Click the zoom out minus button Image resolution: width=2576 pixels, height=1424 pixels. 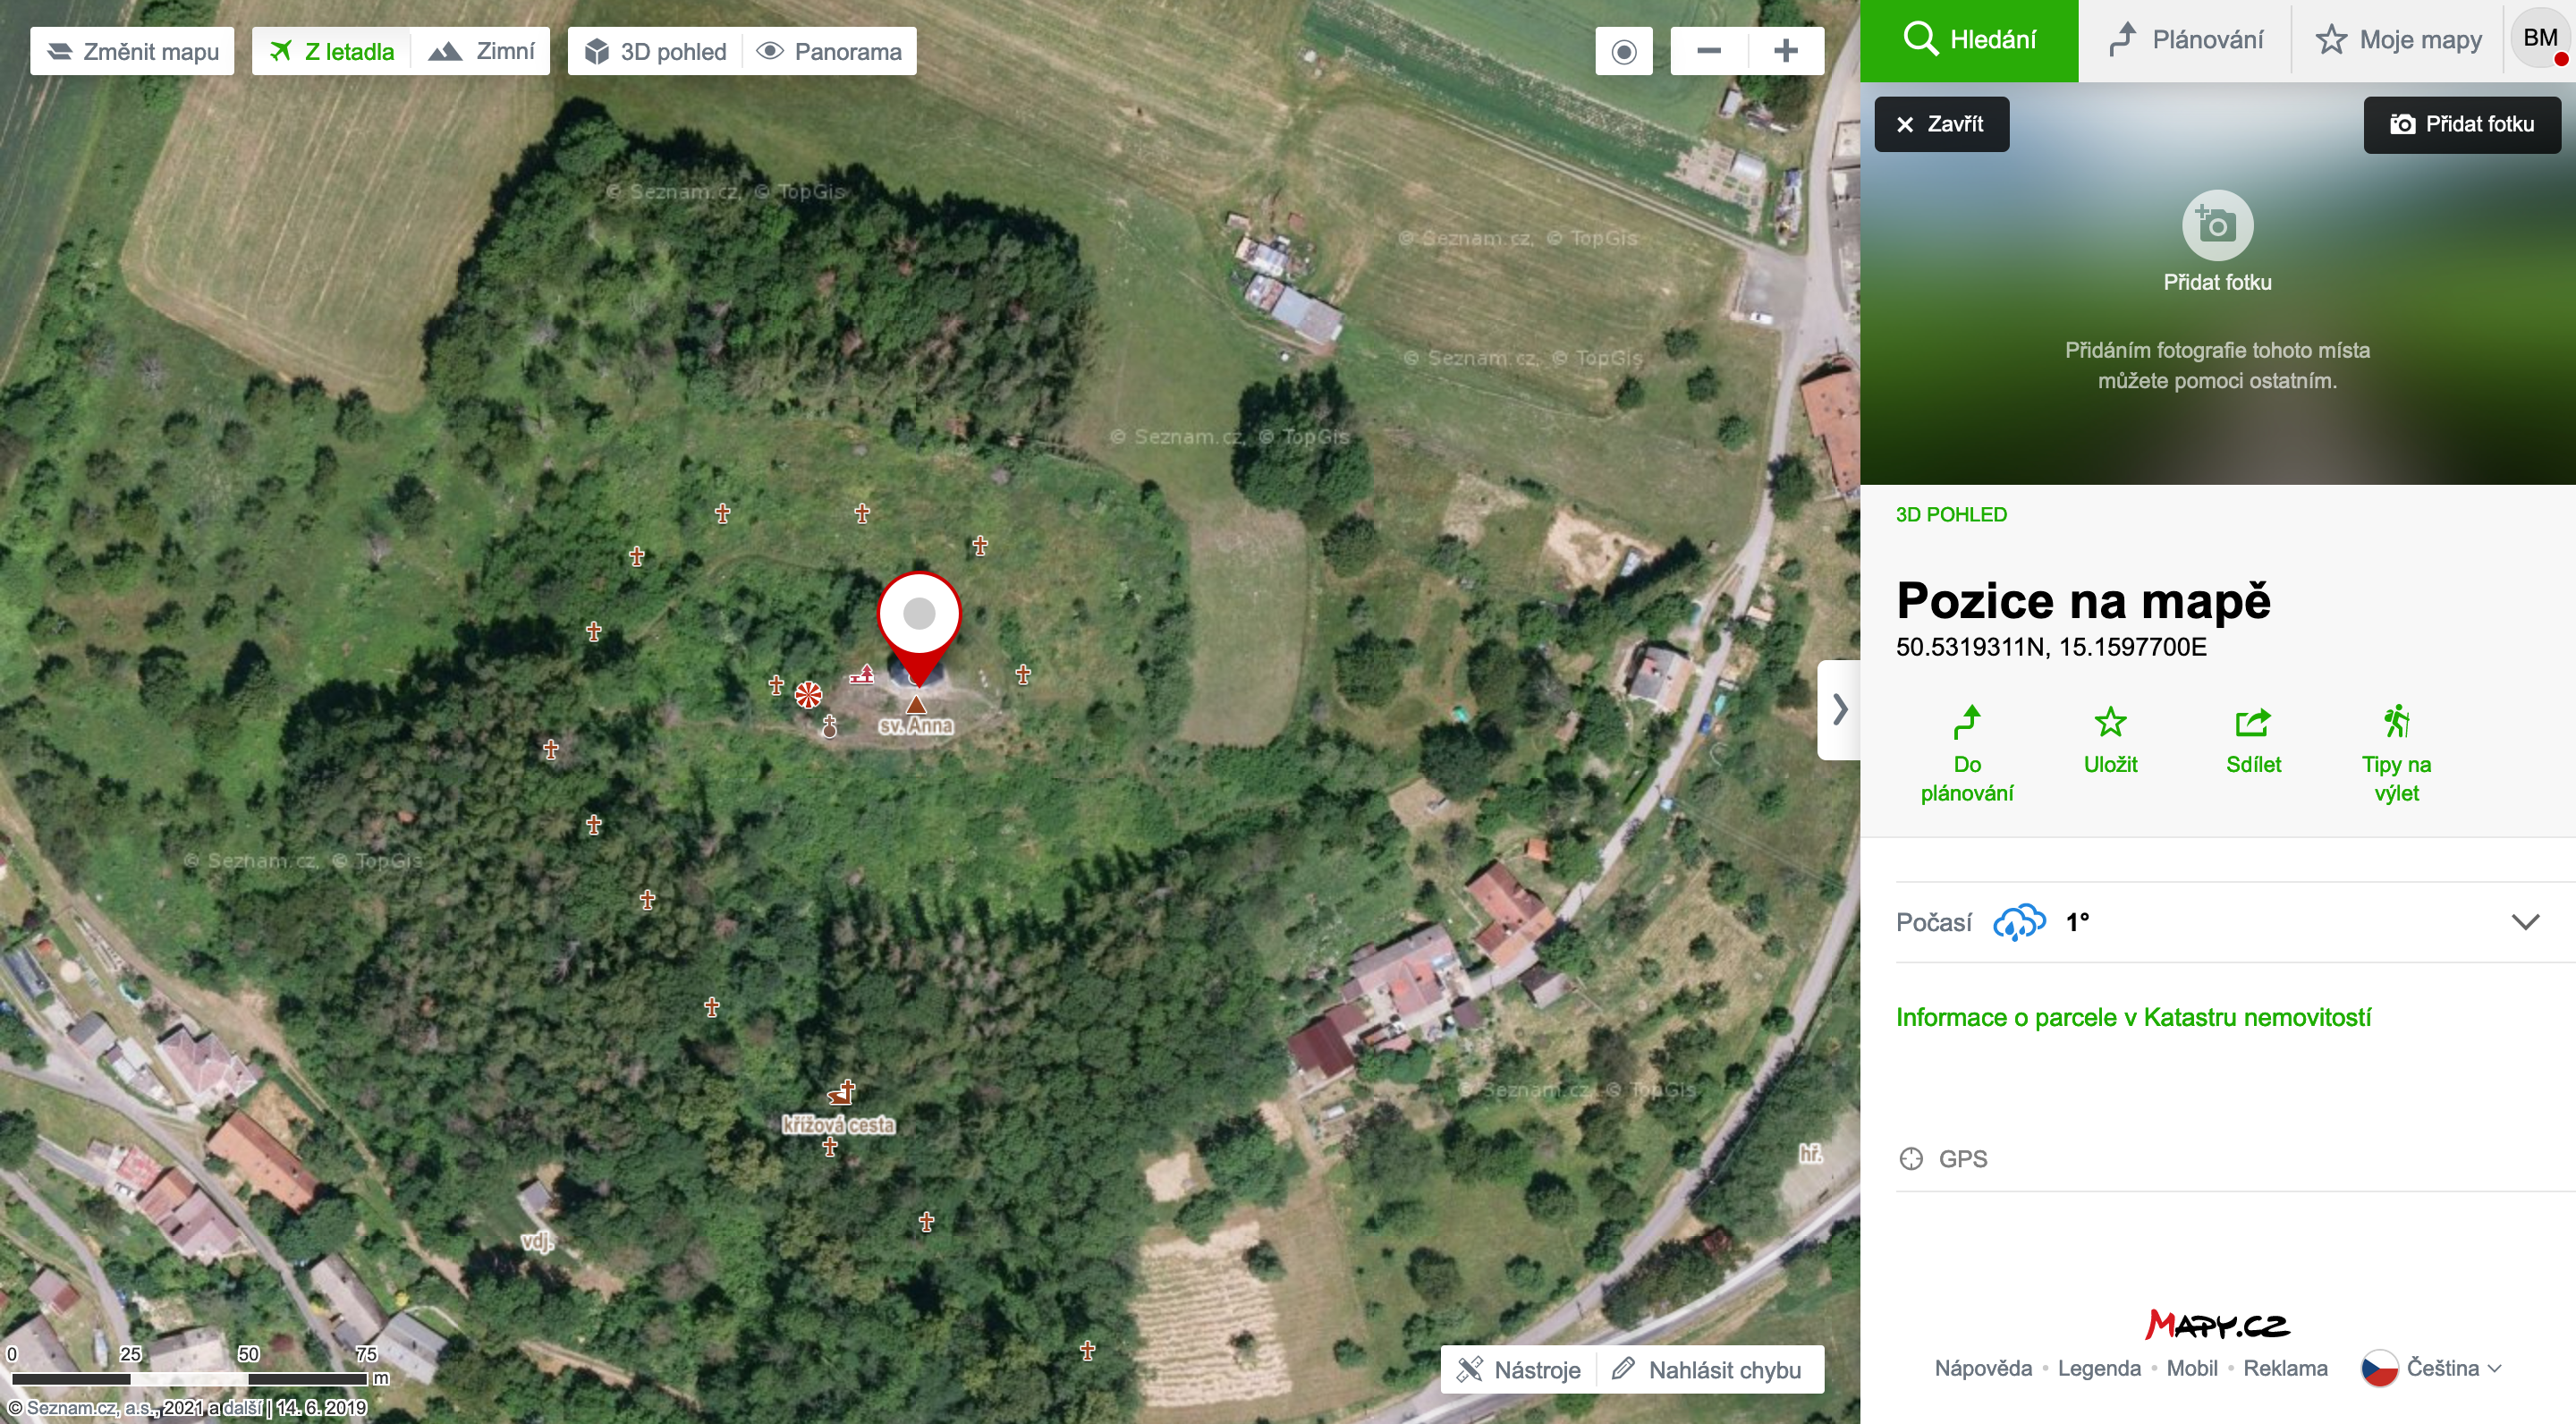(x=1709, y=51)
